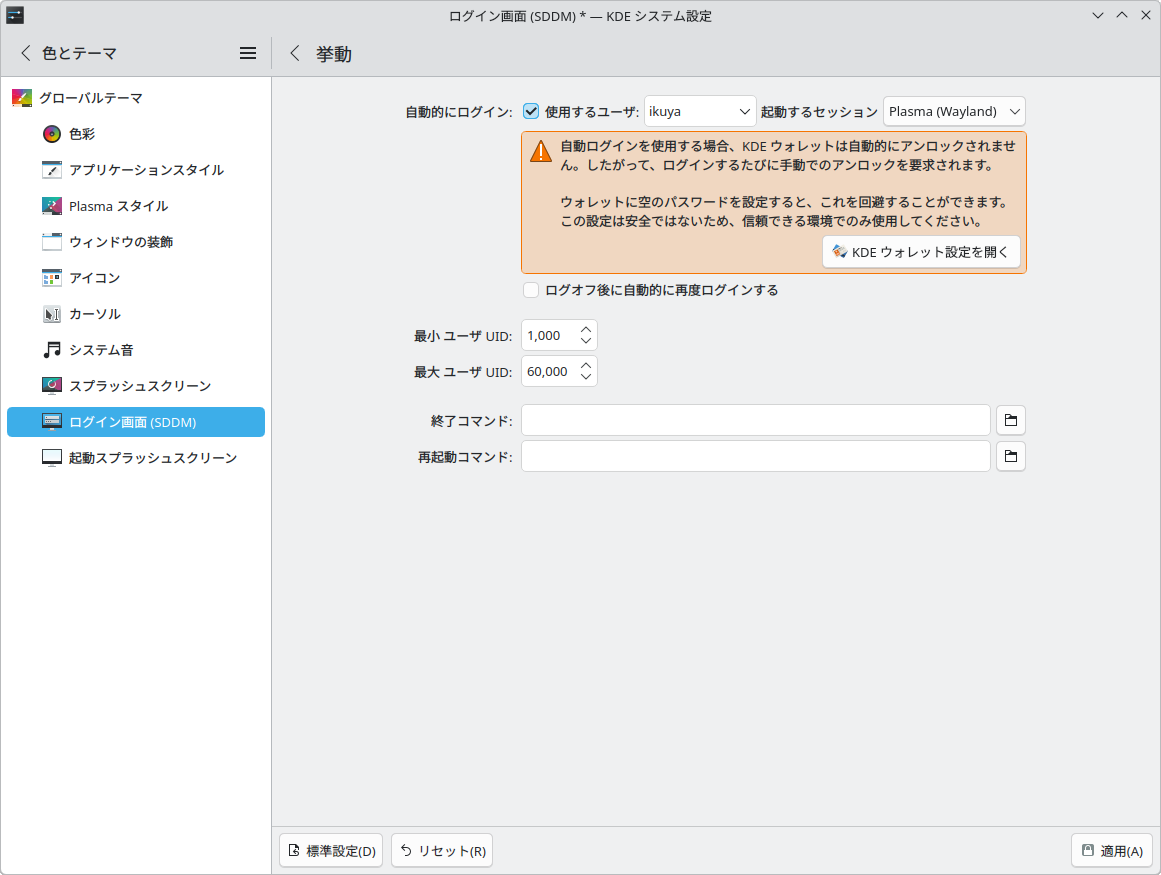Open the 使用するユーザ dropdown showing ikuya
The image size is (1161, 875).
click(x=700, y=112)
